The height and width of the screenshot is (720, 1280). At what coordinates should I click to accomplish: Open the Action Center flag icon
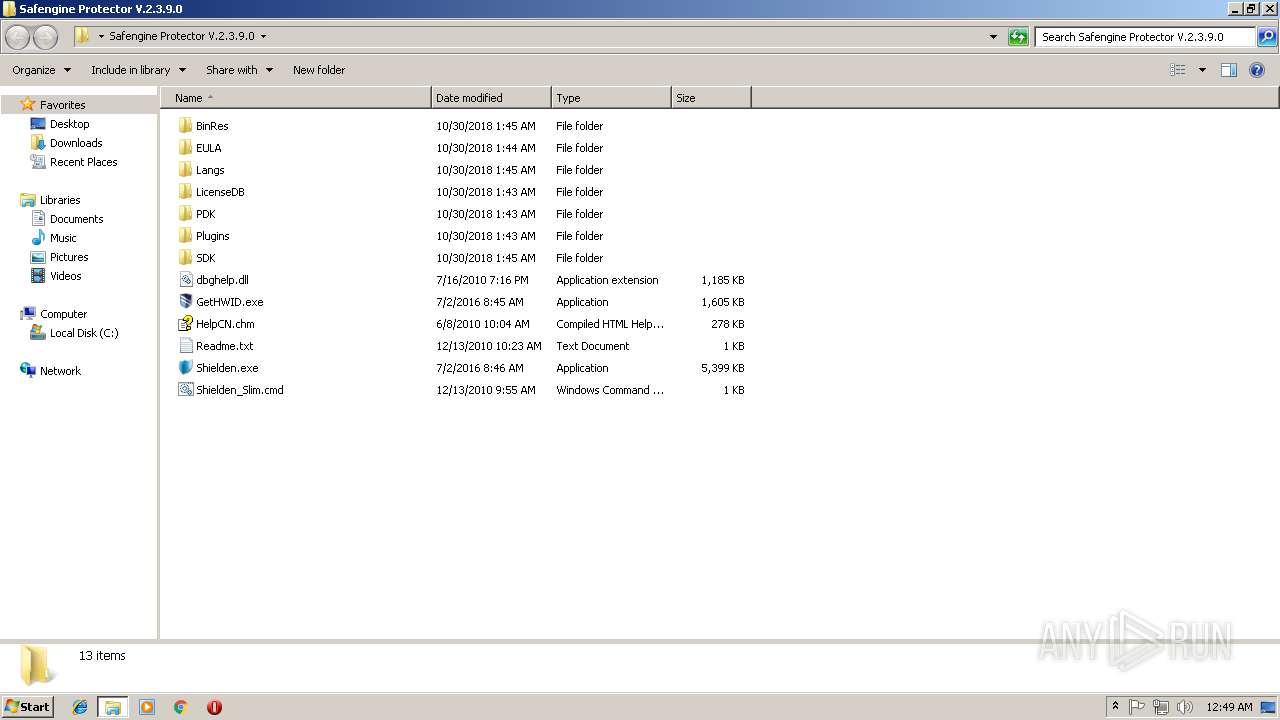click(1137, 707)
